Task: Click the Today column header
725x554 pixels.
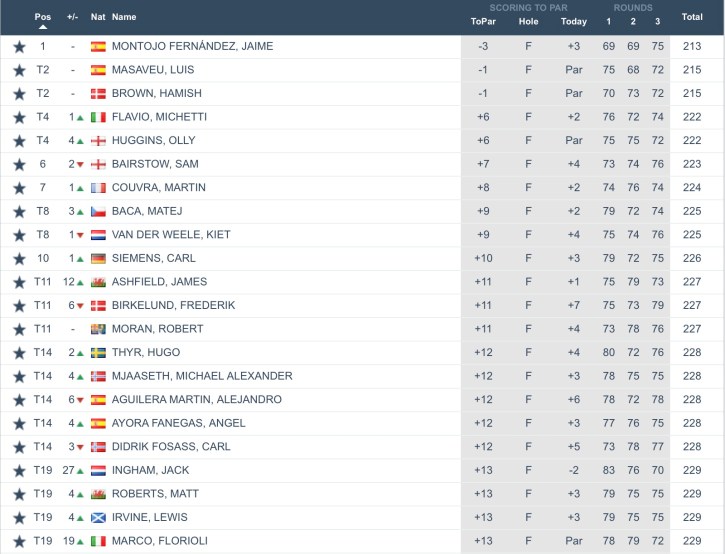Action: point(574,21)
